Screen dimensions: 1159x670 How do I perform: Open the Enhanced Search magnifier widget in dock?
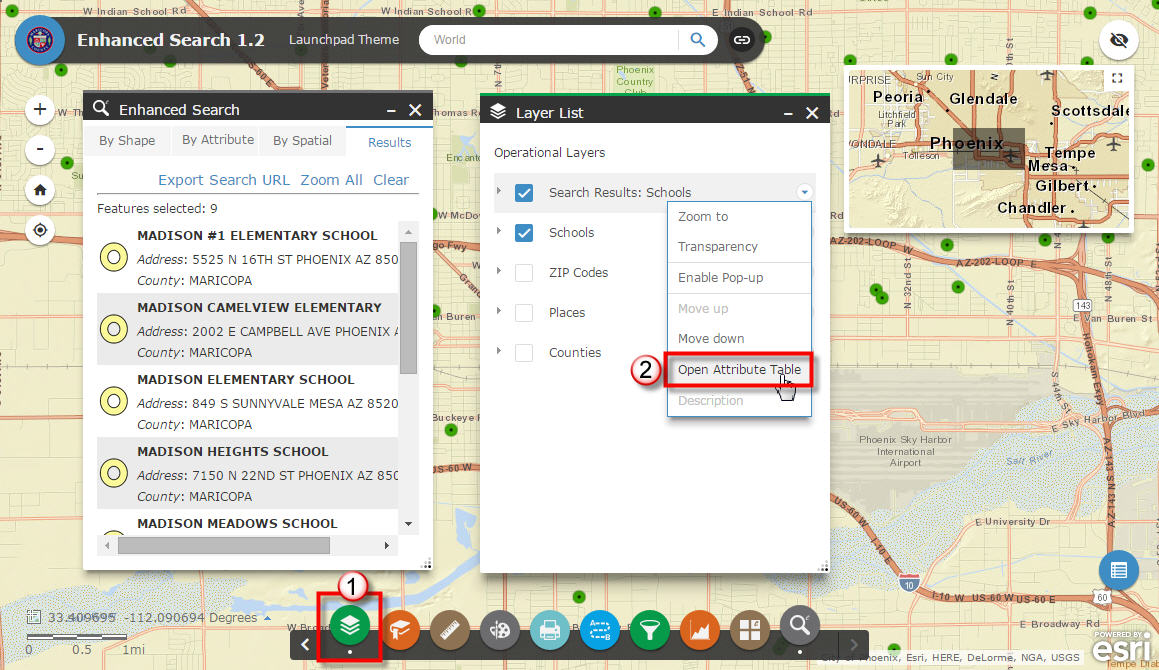799,626
